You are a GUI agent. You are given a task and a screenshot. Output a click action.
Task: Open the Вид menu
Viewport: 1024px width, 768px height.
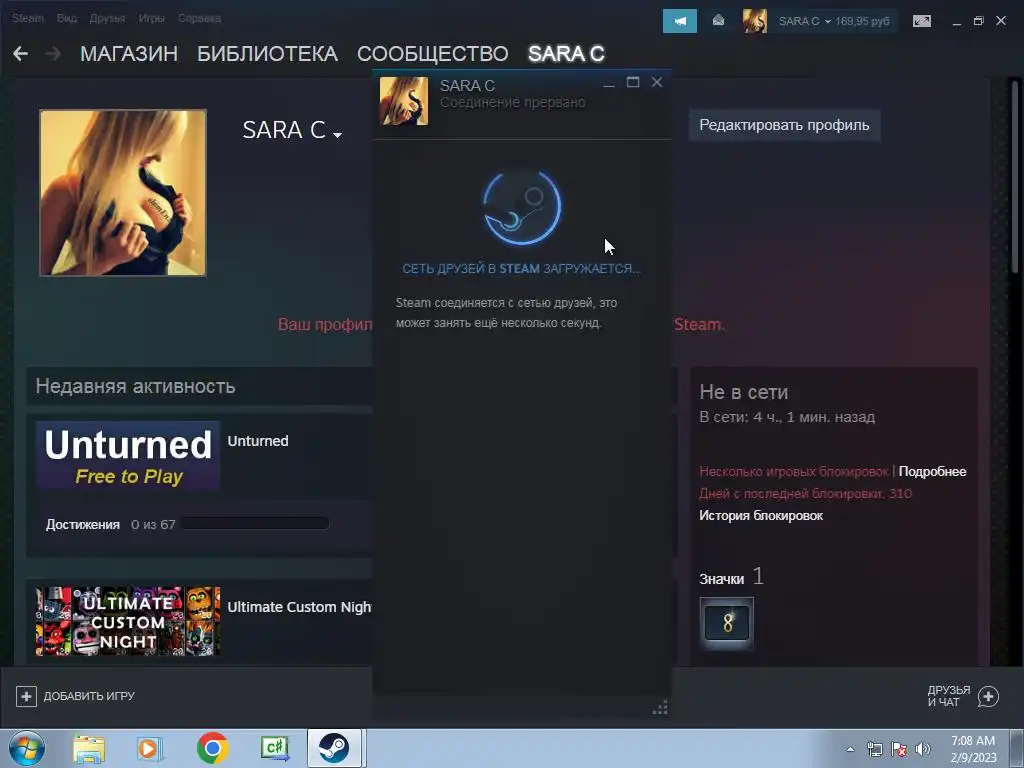click(67, 18)
